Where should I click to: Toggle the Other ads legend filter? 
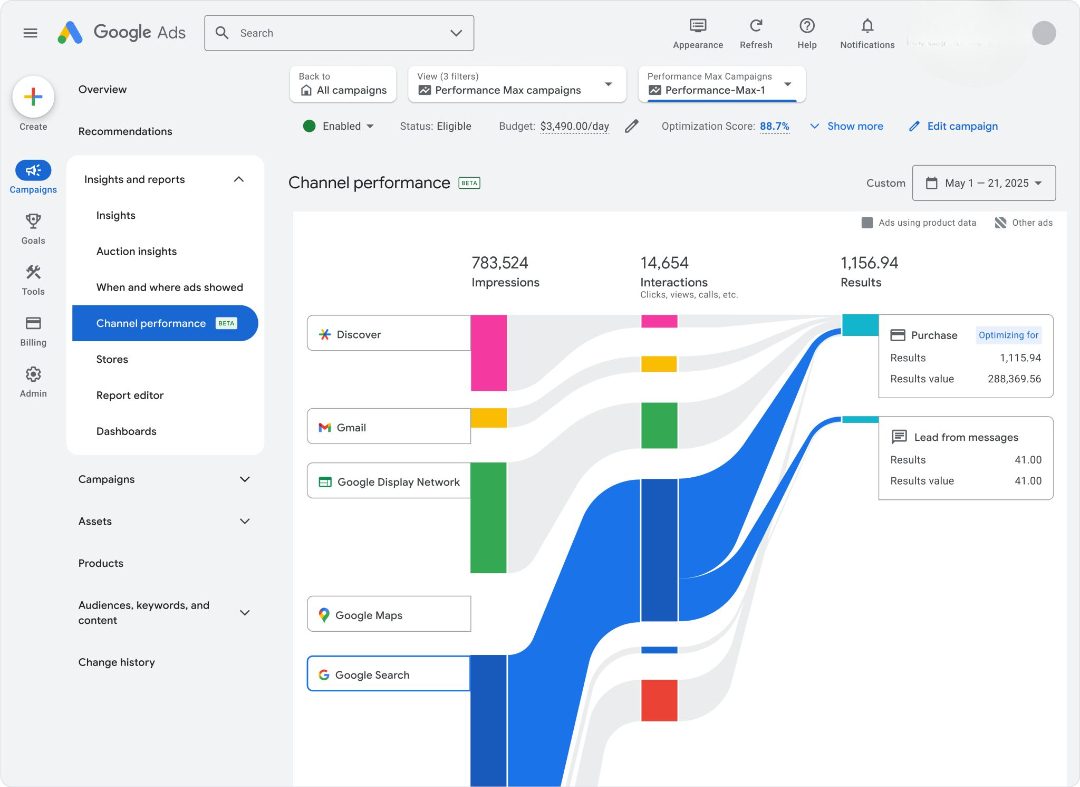click(1023, 222)
